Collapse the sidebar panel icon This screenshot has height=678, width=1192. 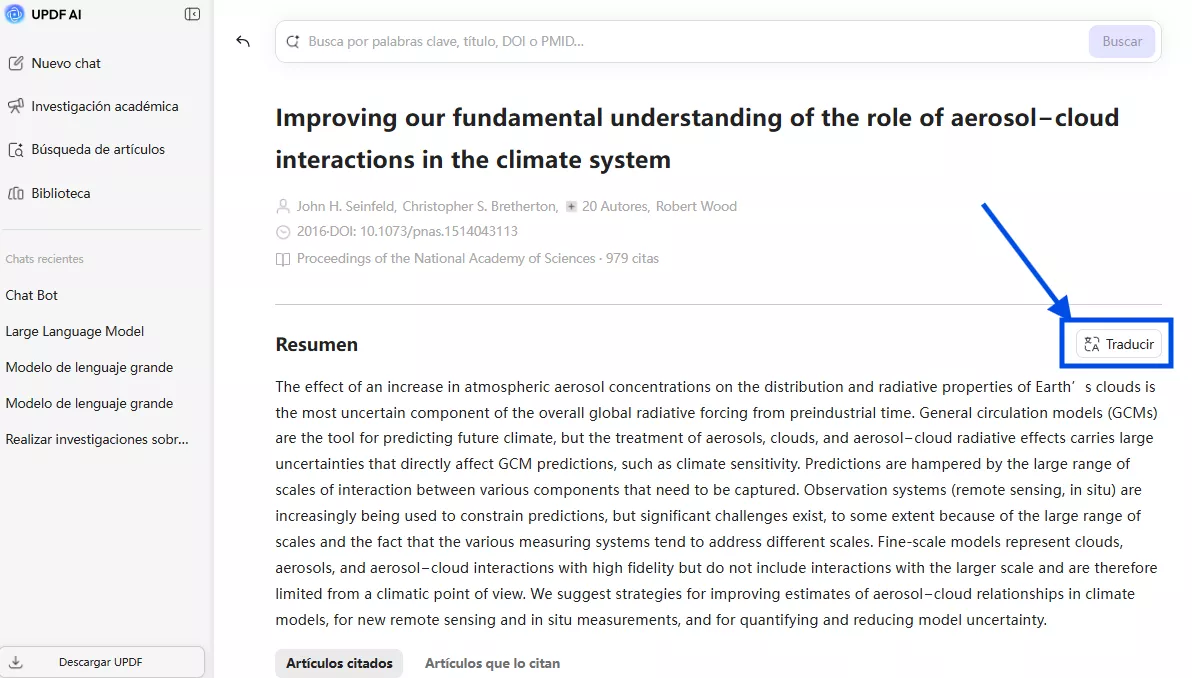click(192, 14)
